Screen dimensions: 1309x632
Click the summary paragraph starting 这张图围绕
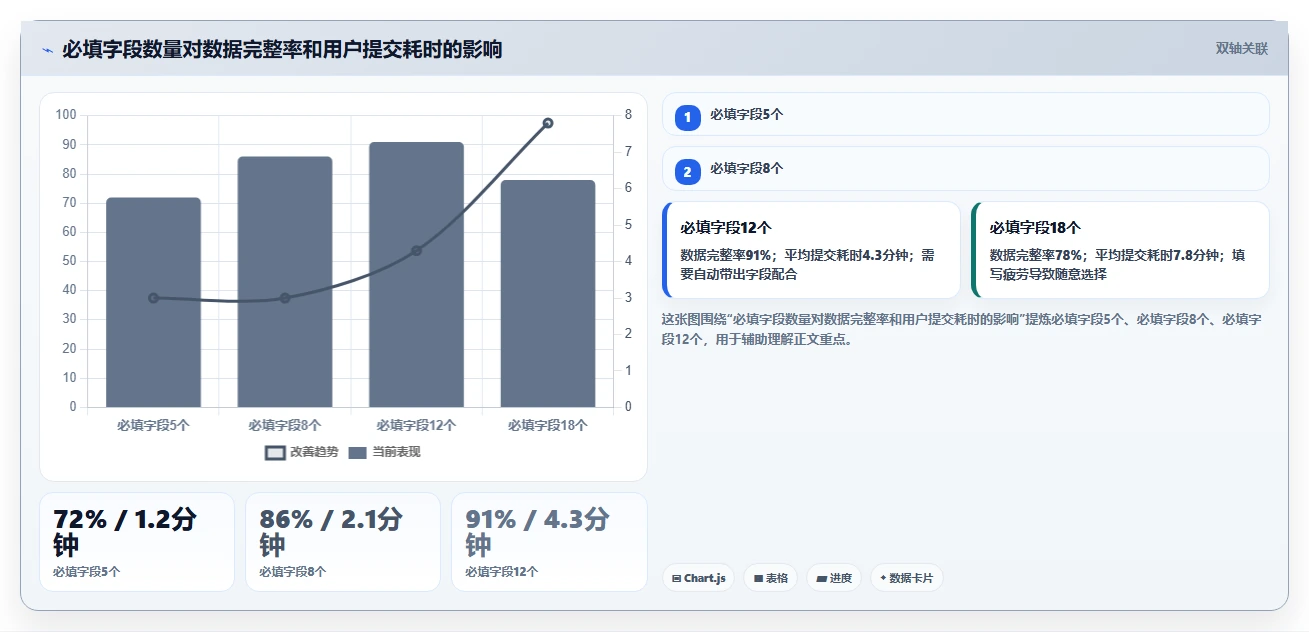[x=962, y=329]
